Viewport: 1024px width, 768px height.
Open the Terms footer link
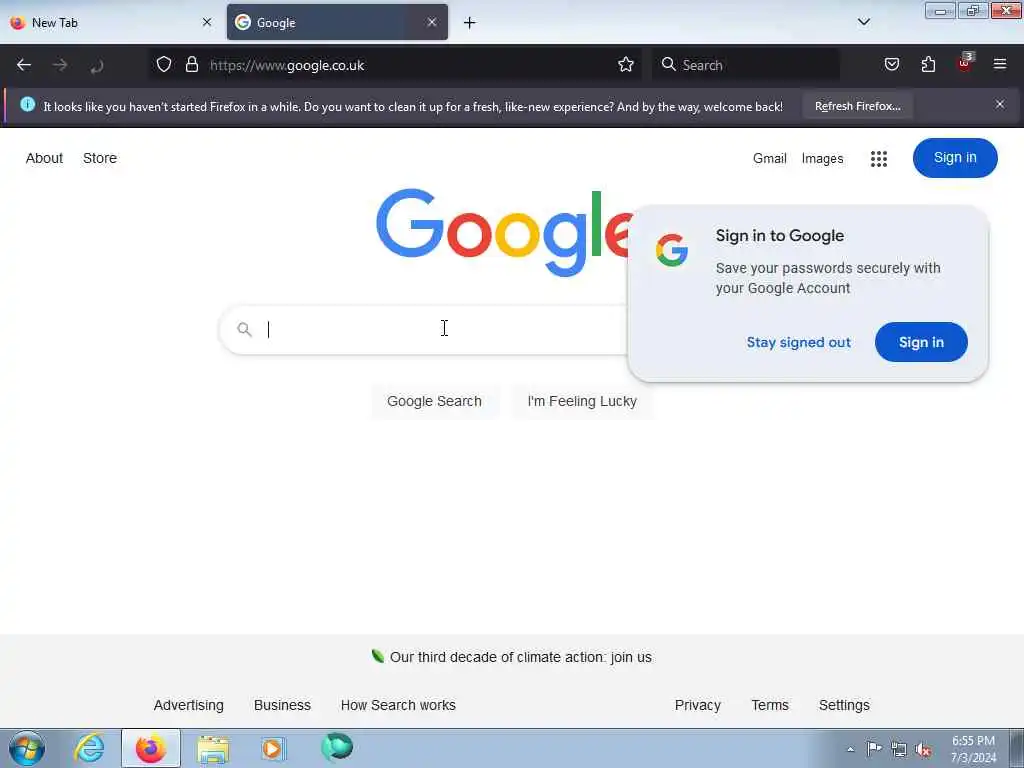[x=770, y=705]
